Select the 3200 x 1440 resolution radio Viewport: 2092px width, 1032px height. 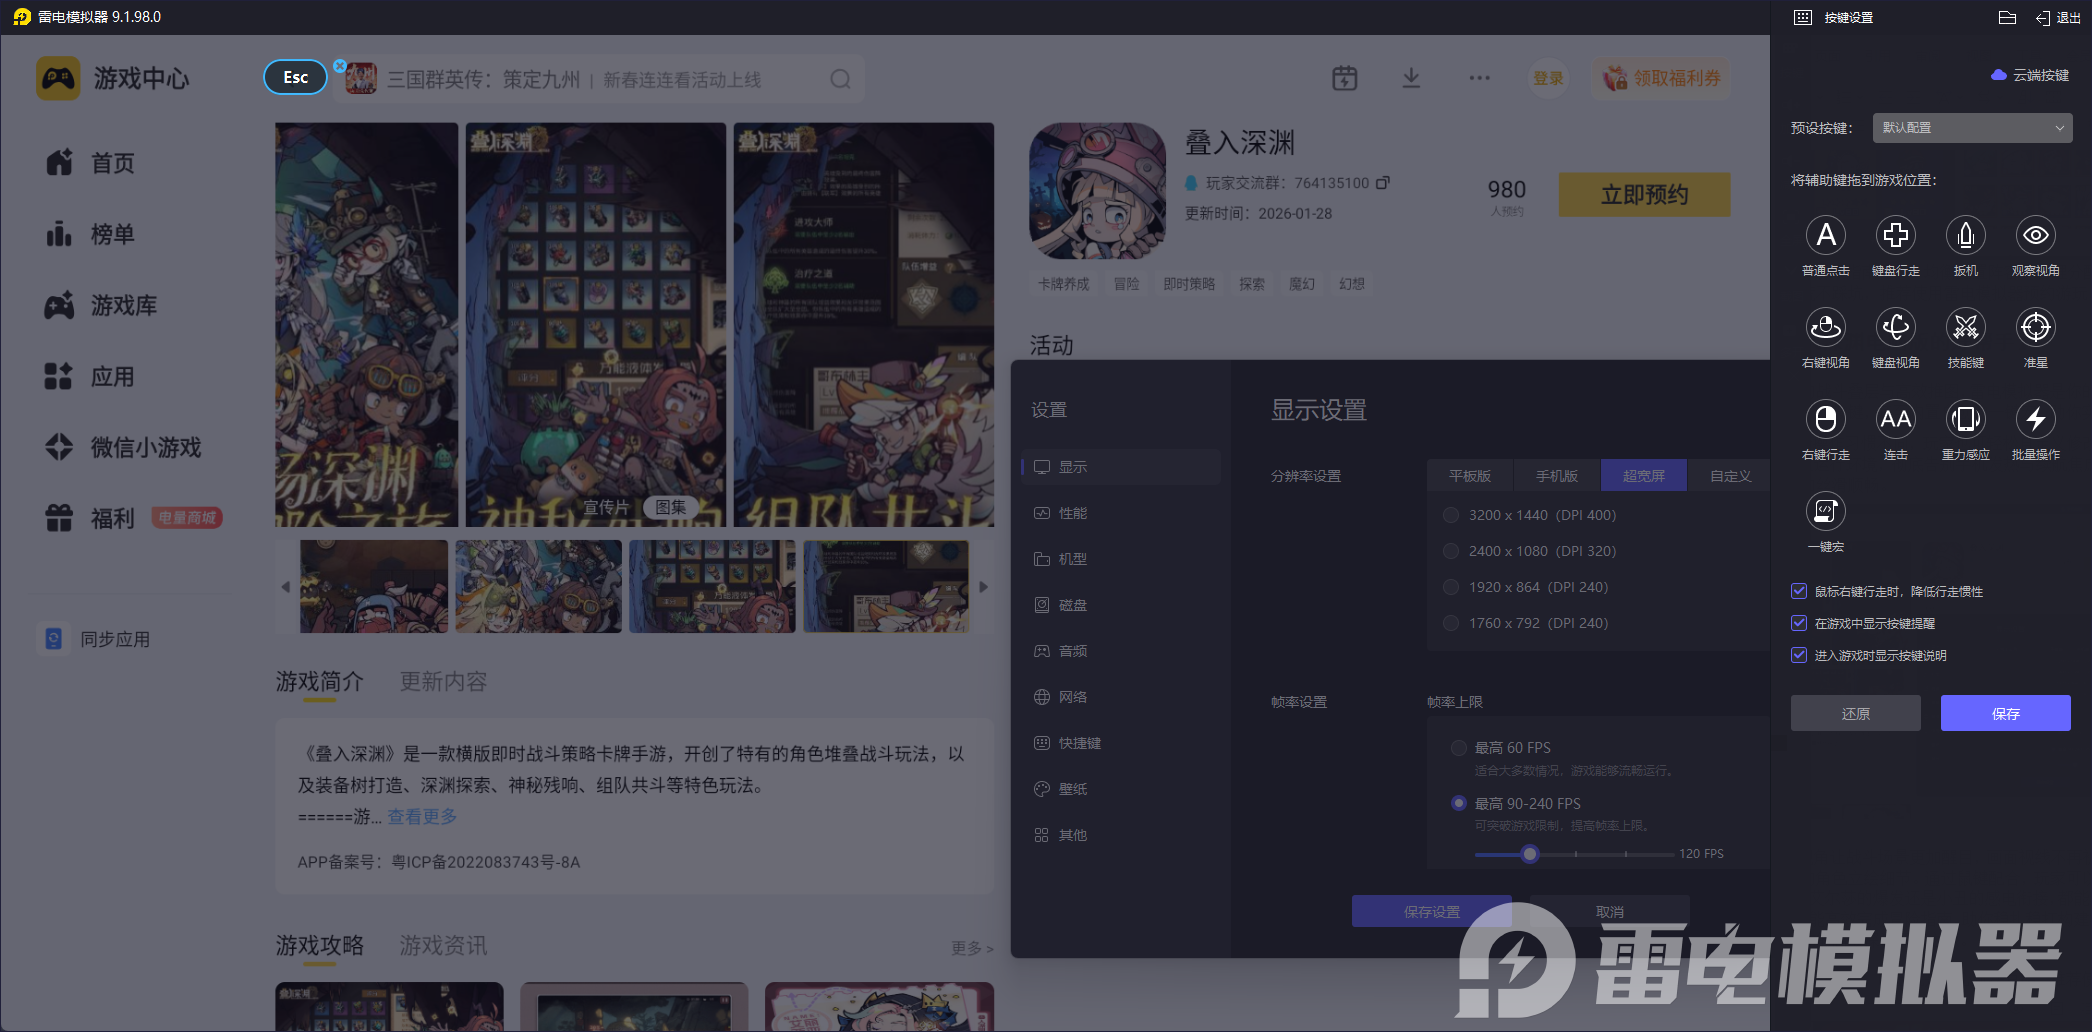1450,515
